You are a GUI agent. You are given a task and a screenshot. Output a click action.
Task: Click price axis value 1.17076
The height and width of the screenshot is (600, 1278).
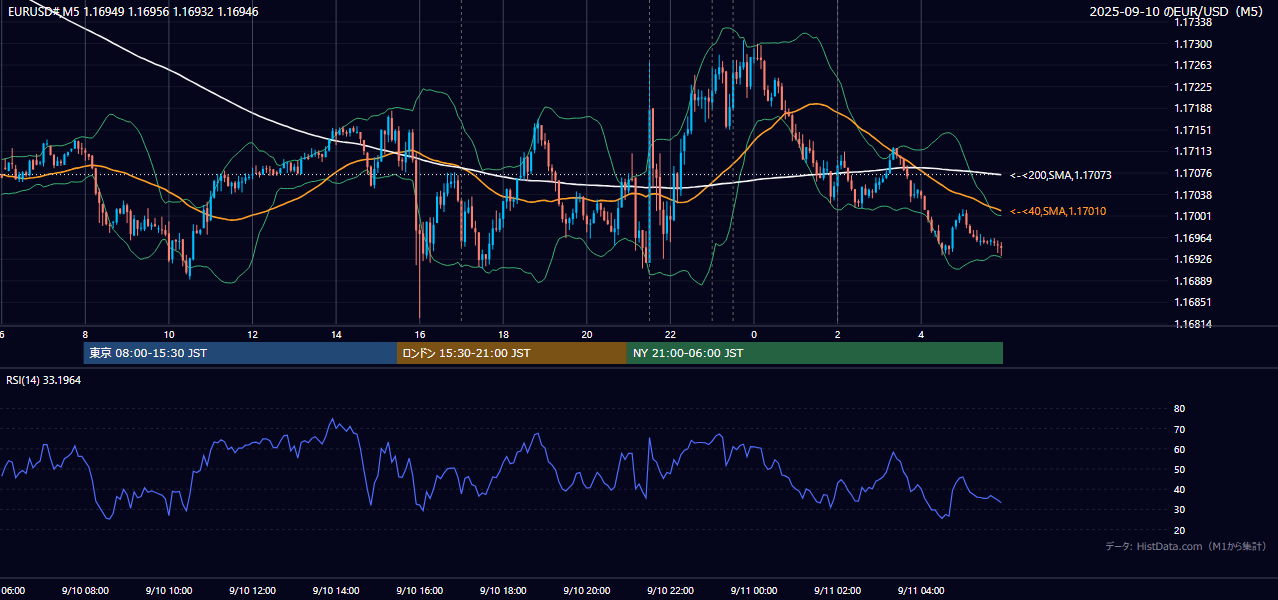point(1192,173)
